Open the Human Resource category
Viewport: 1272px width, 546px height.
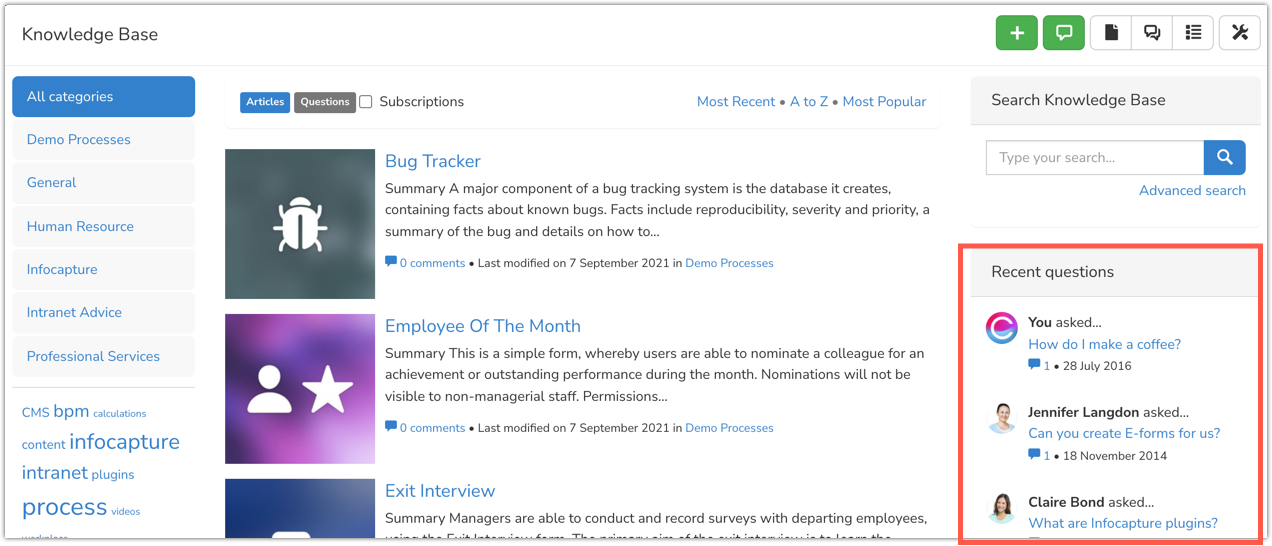click(x=80, y=226)
